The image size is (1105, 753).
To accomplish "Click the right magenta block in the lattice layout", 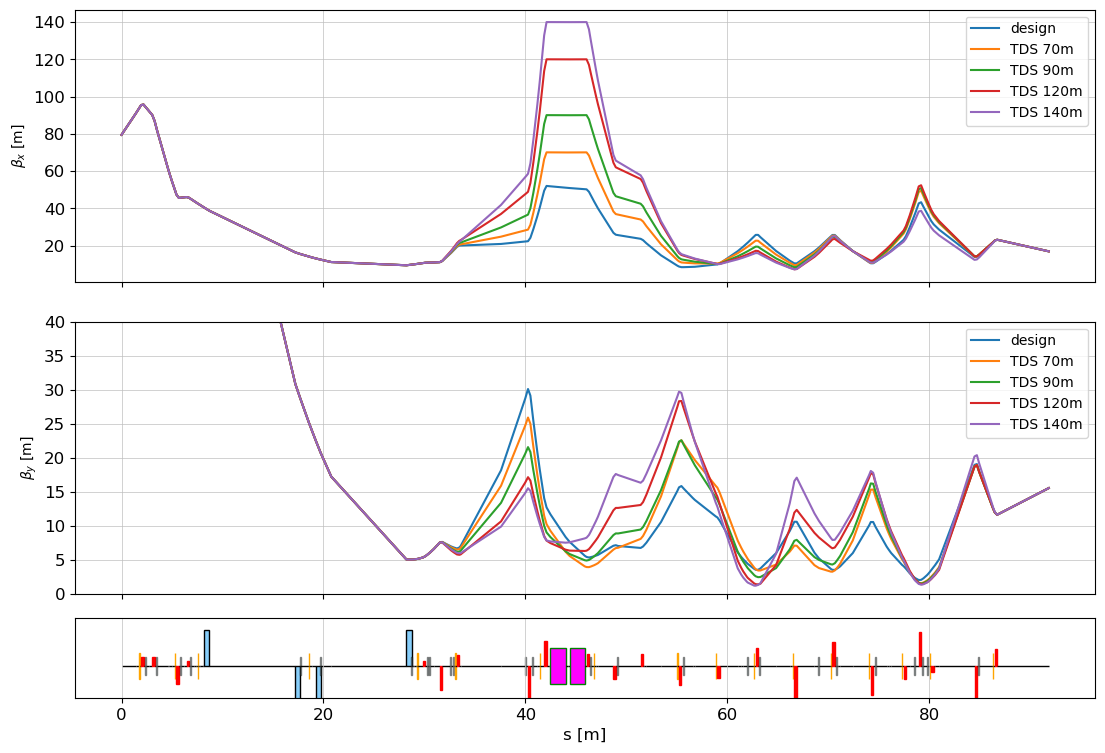I will 578,666.
